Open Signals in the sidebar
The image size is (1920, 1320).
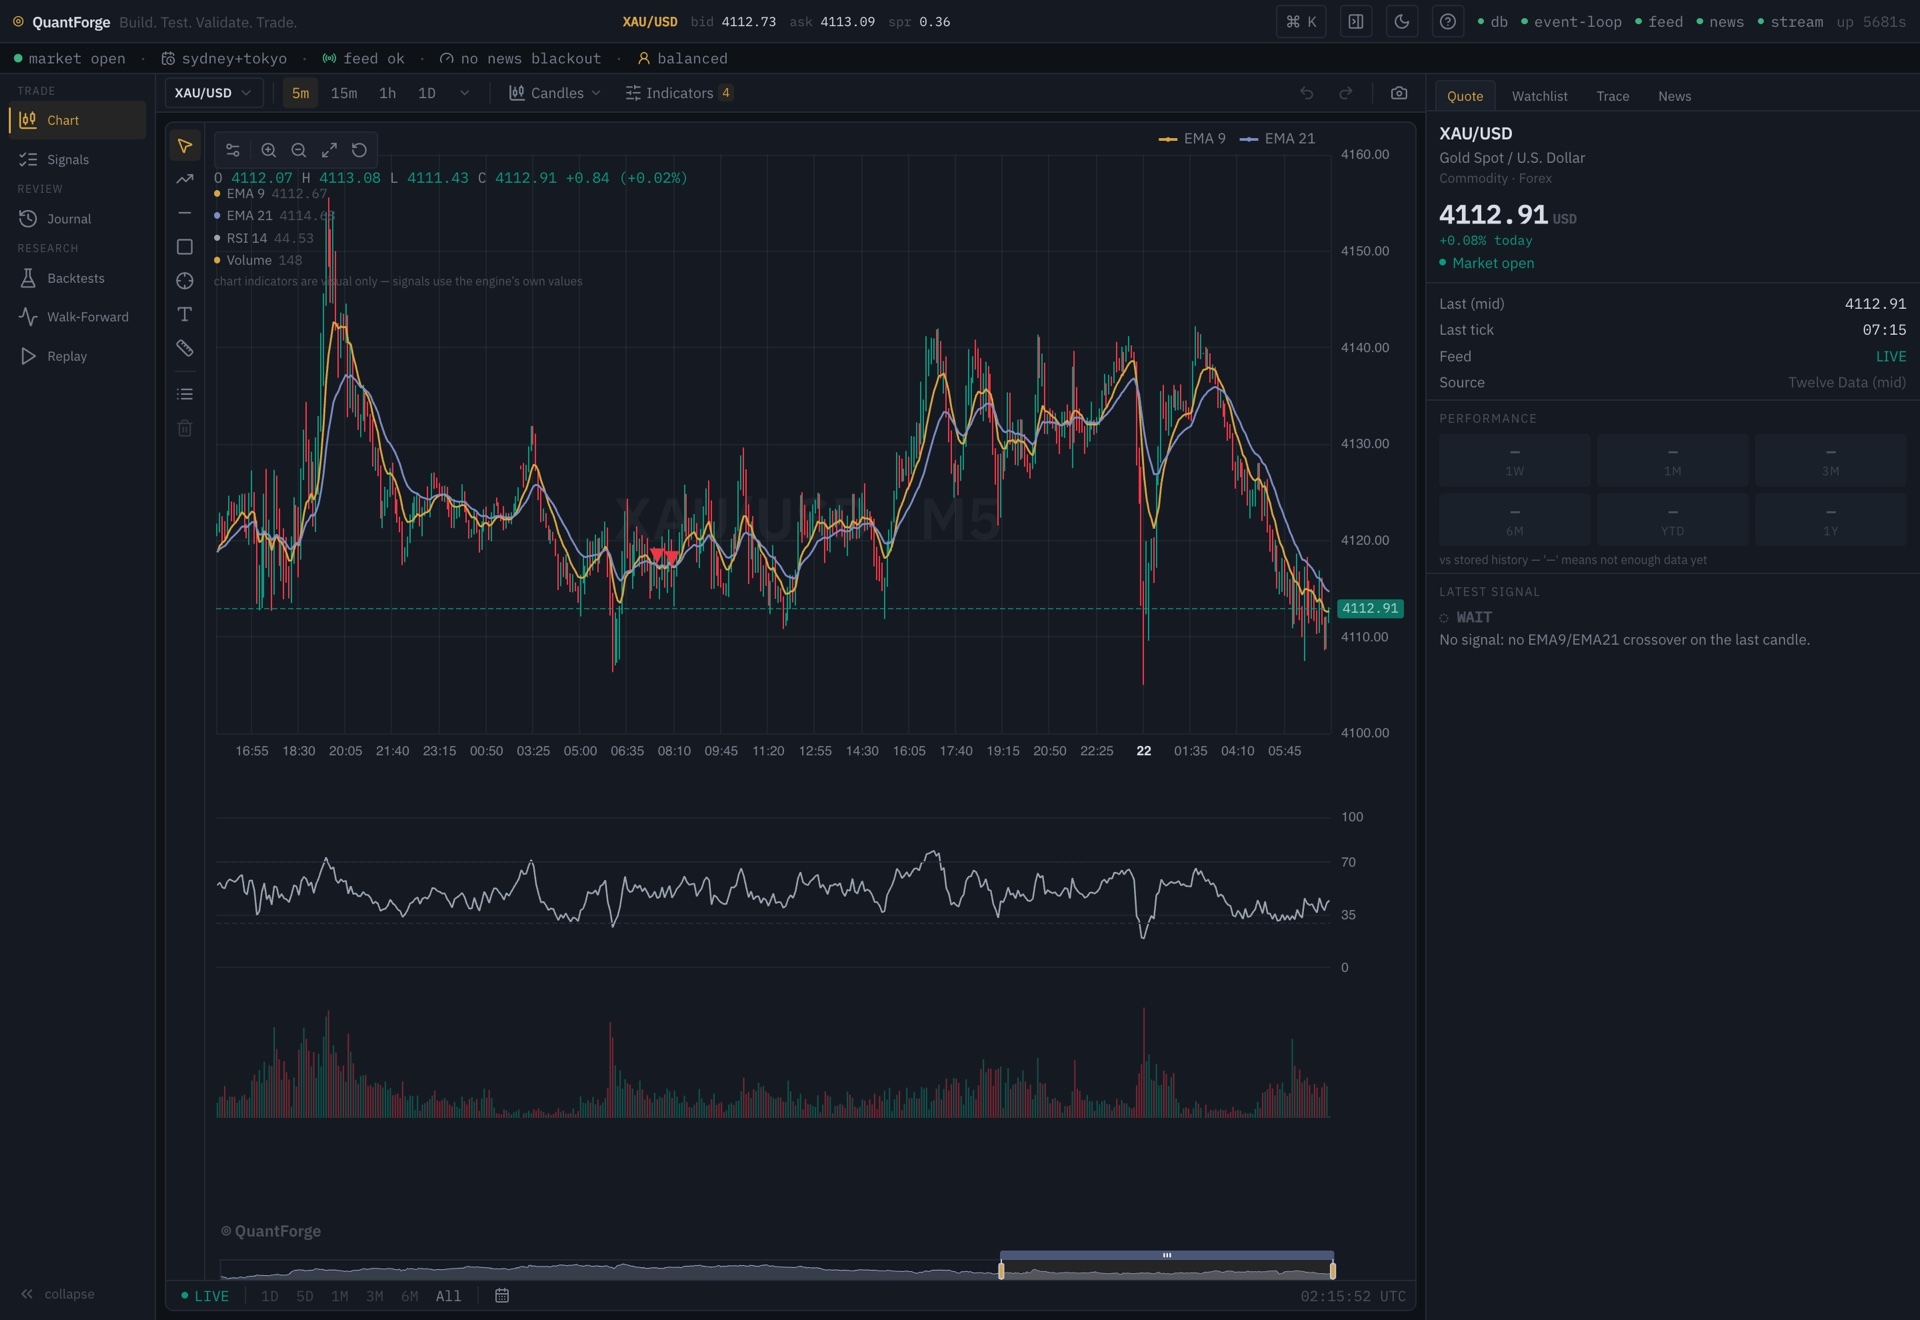coord(78,160)
